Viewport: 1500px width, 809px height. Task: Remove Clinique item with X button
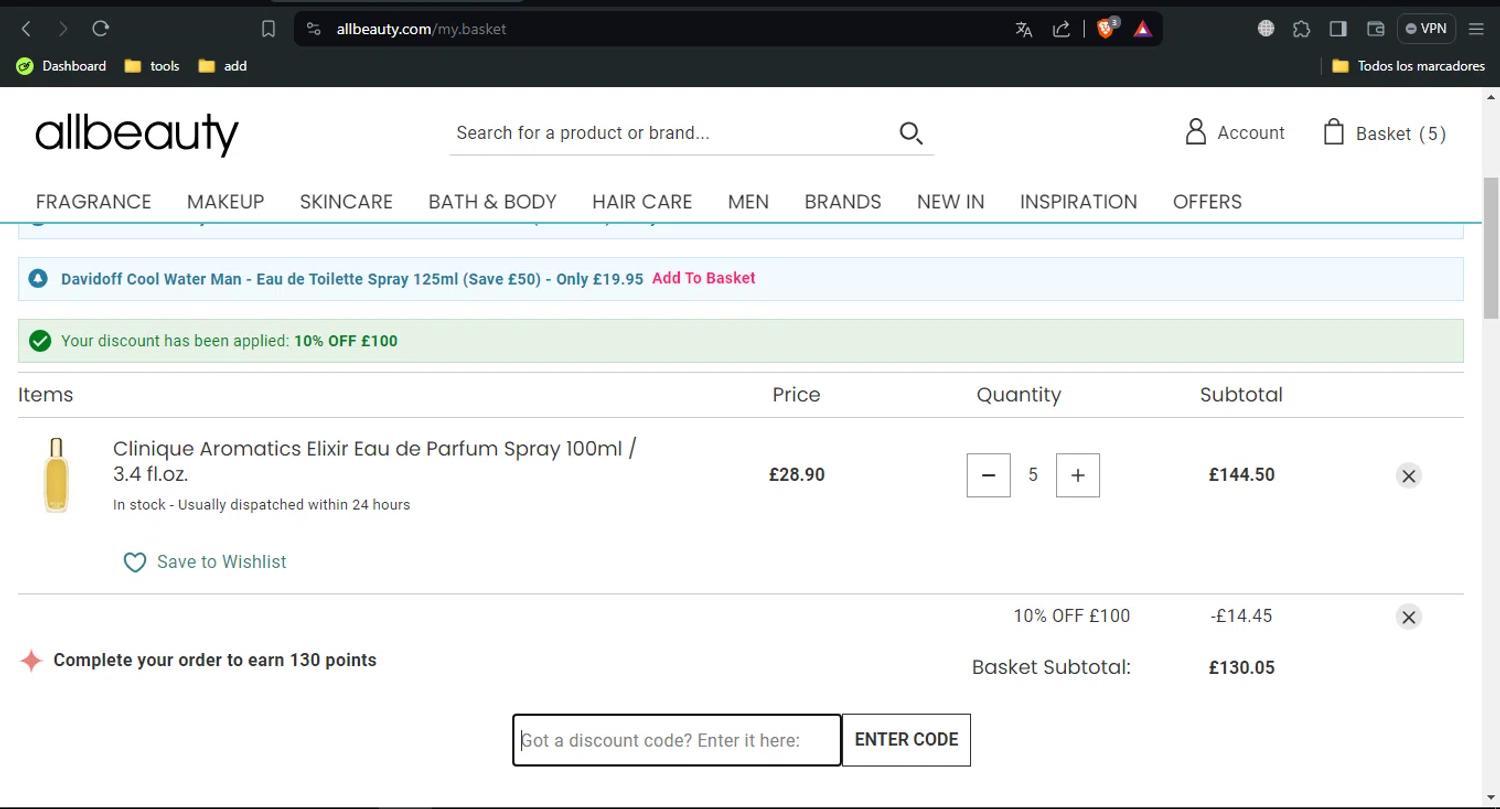1408,476
